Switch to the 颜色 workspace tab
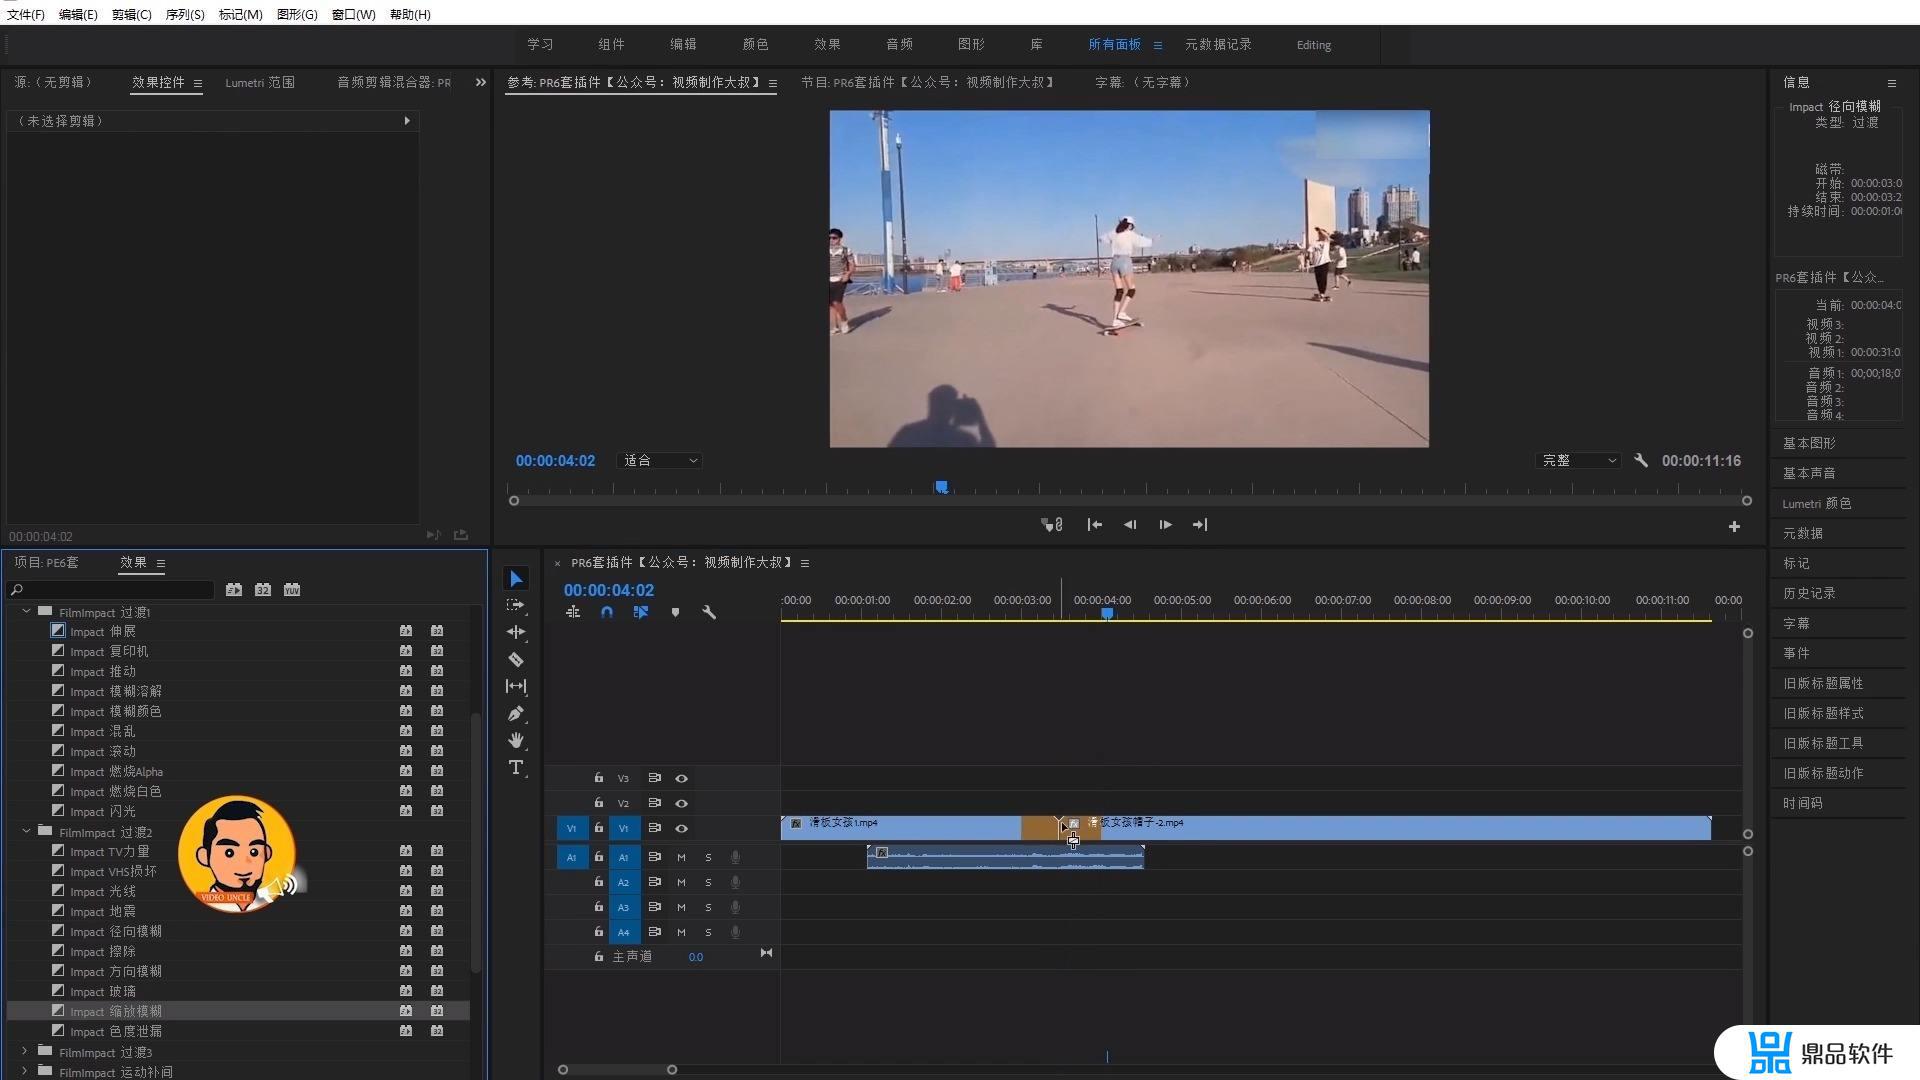Screen dimensions: 1920x1080 pos(755,45)
